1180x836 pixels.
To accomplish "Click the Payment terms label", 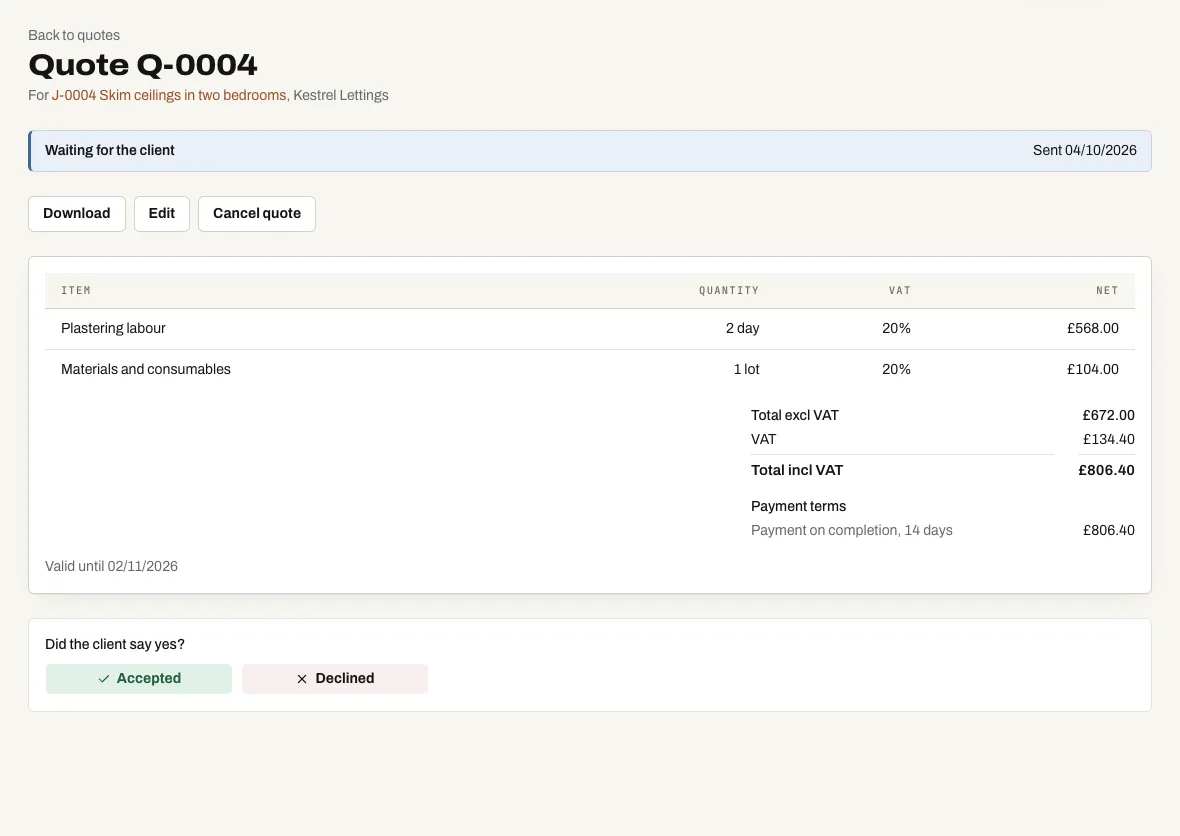I will pyautogui.click(x=798, y=506).
